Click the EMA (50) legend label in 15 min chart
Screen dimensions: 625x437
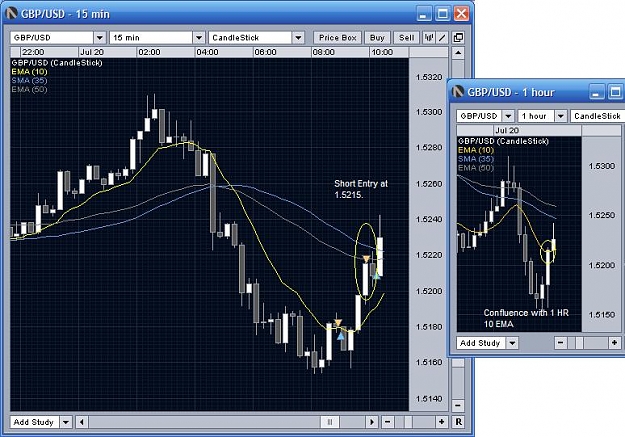(x=29, y=89)
